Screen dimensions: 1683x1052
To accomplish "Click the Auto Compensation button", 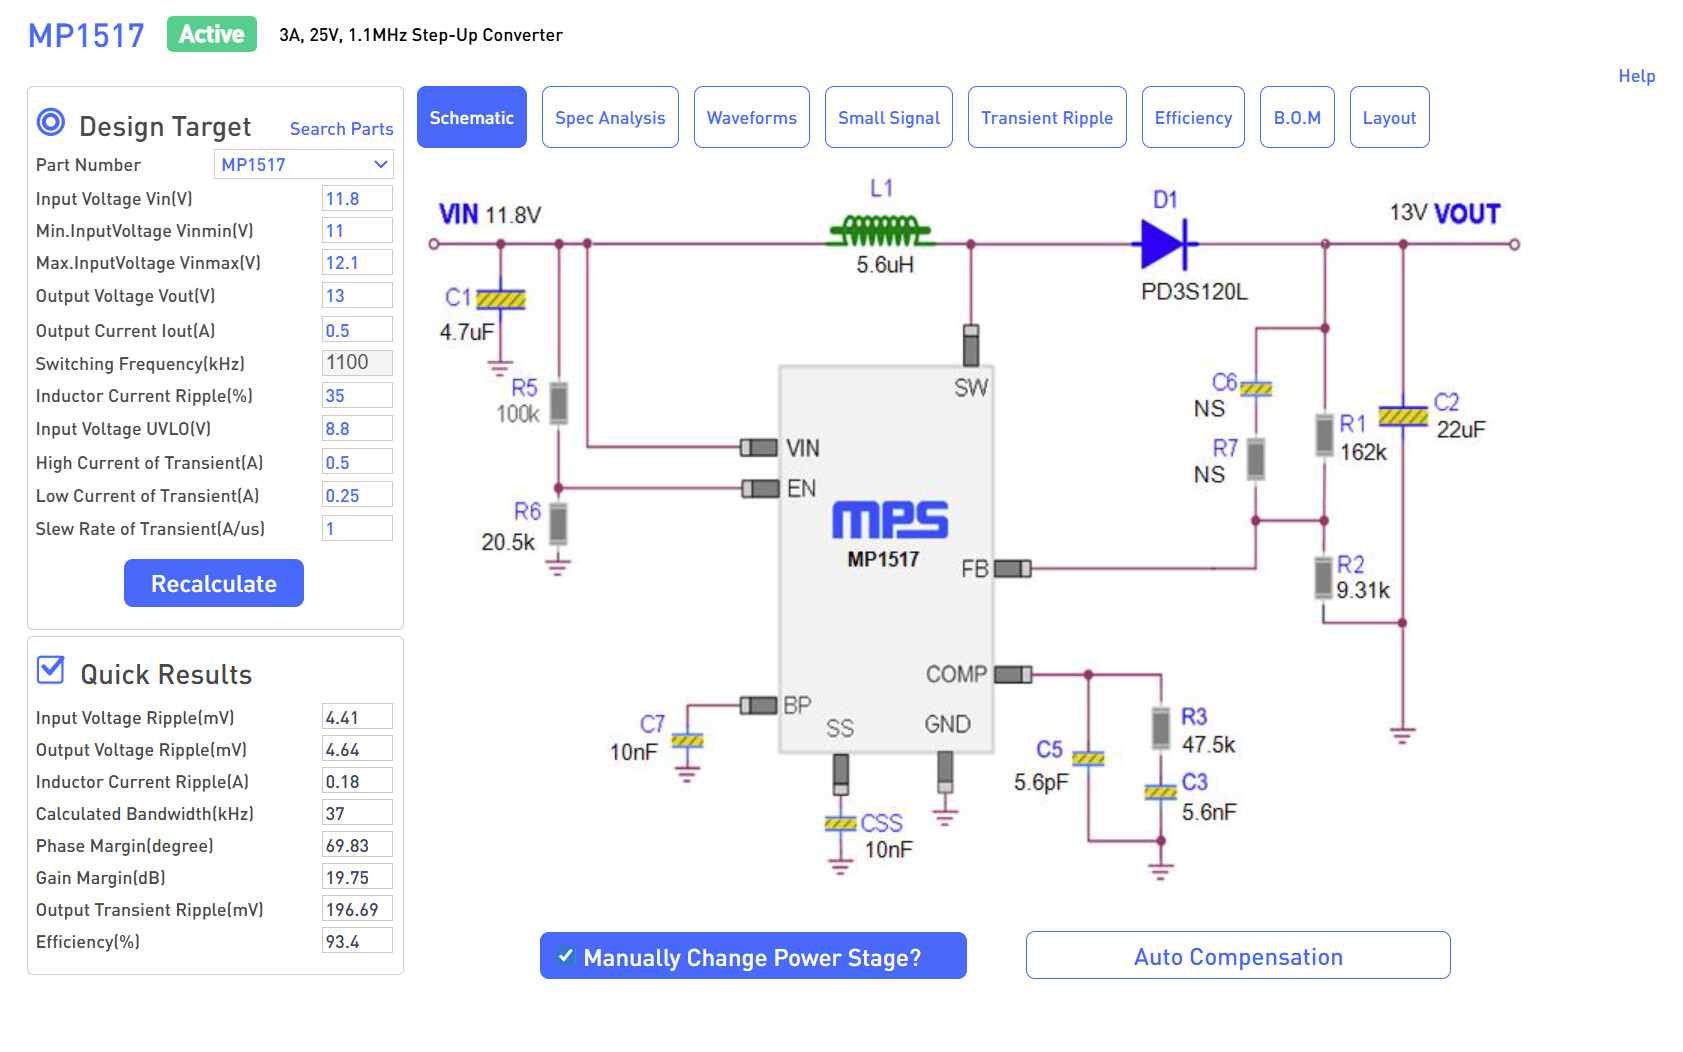I will pos(1237,956).
